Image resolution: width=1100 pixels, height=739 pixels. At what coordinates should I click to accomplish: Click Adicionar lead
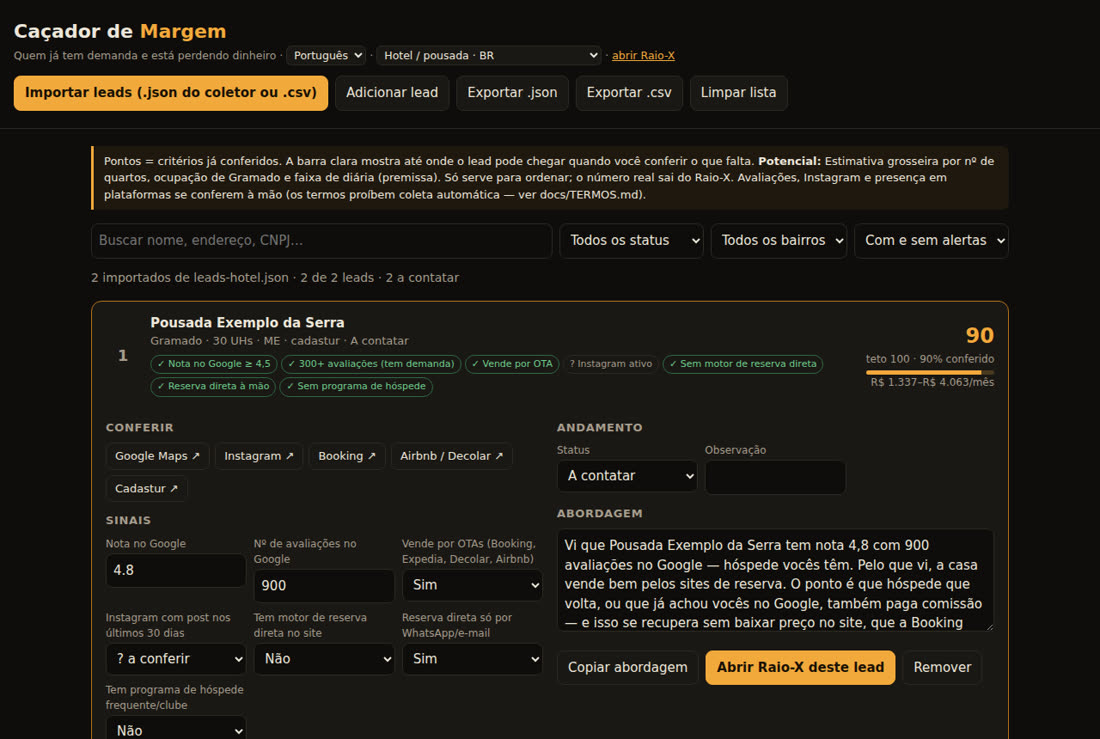(391, 93)
